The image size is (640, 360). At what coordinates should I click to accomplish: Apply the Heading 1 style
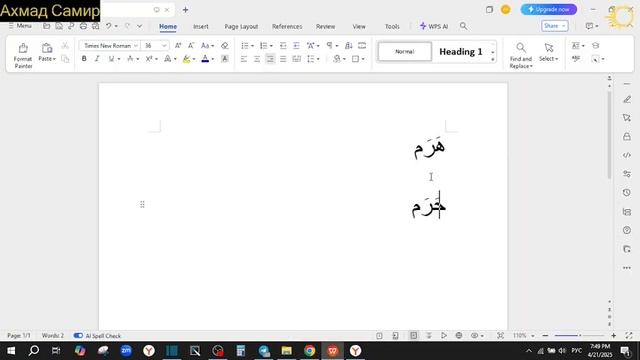pos(460,51)
